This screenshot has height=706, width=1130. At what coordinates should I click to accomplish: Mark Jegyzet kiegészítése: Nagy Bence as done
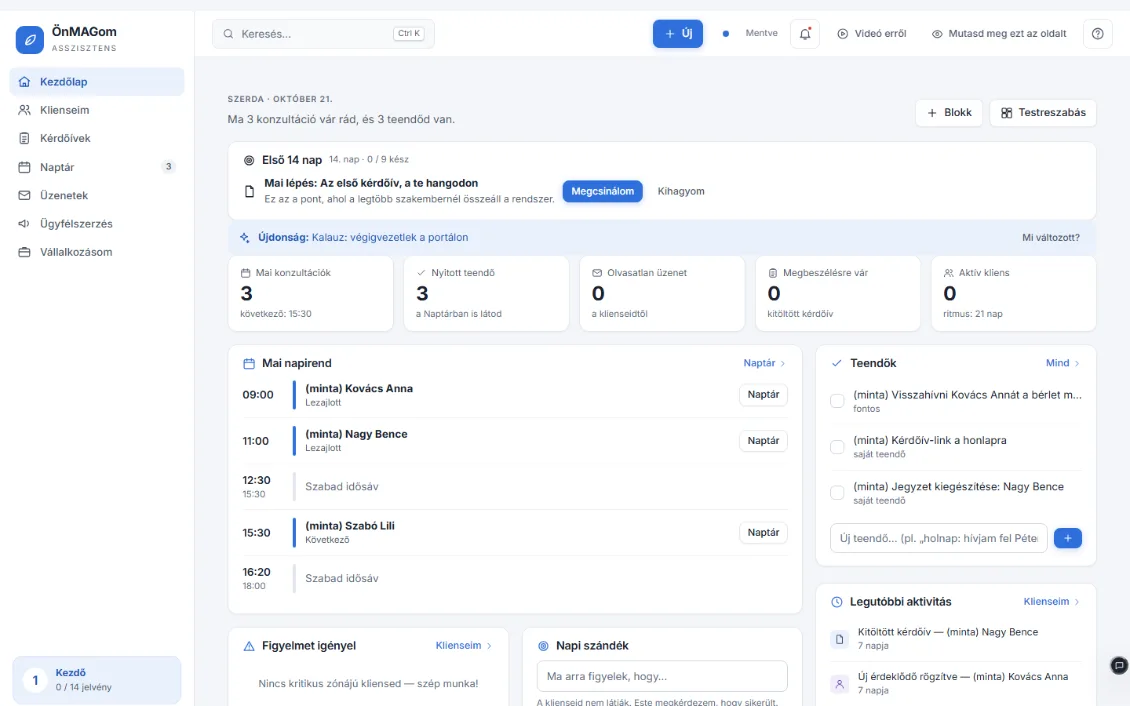[x=837, y=493]
